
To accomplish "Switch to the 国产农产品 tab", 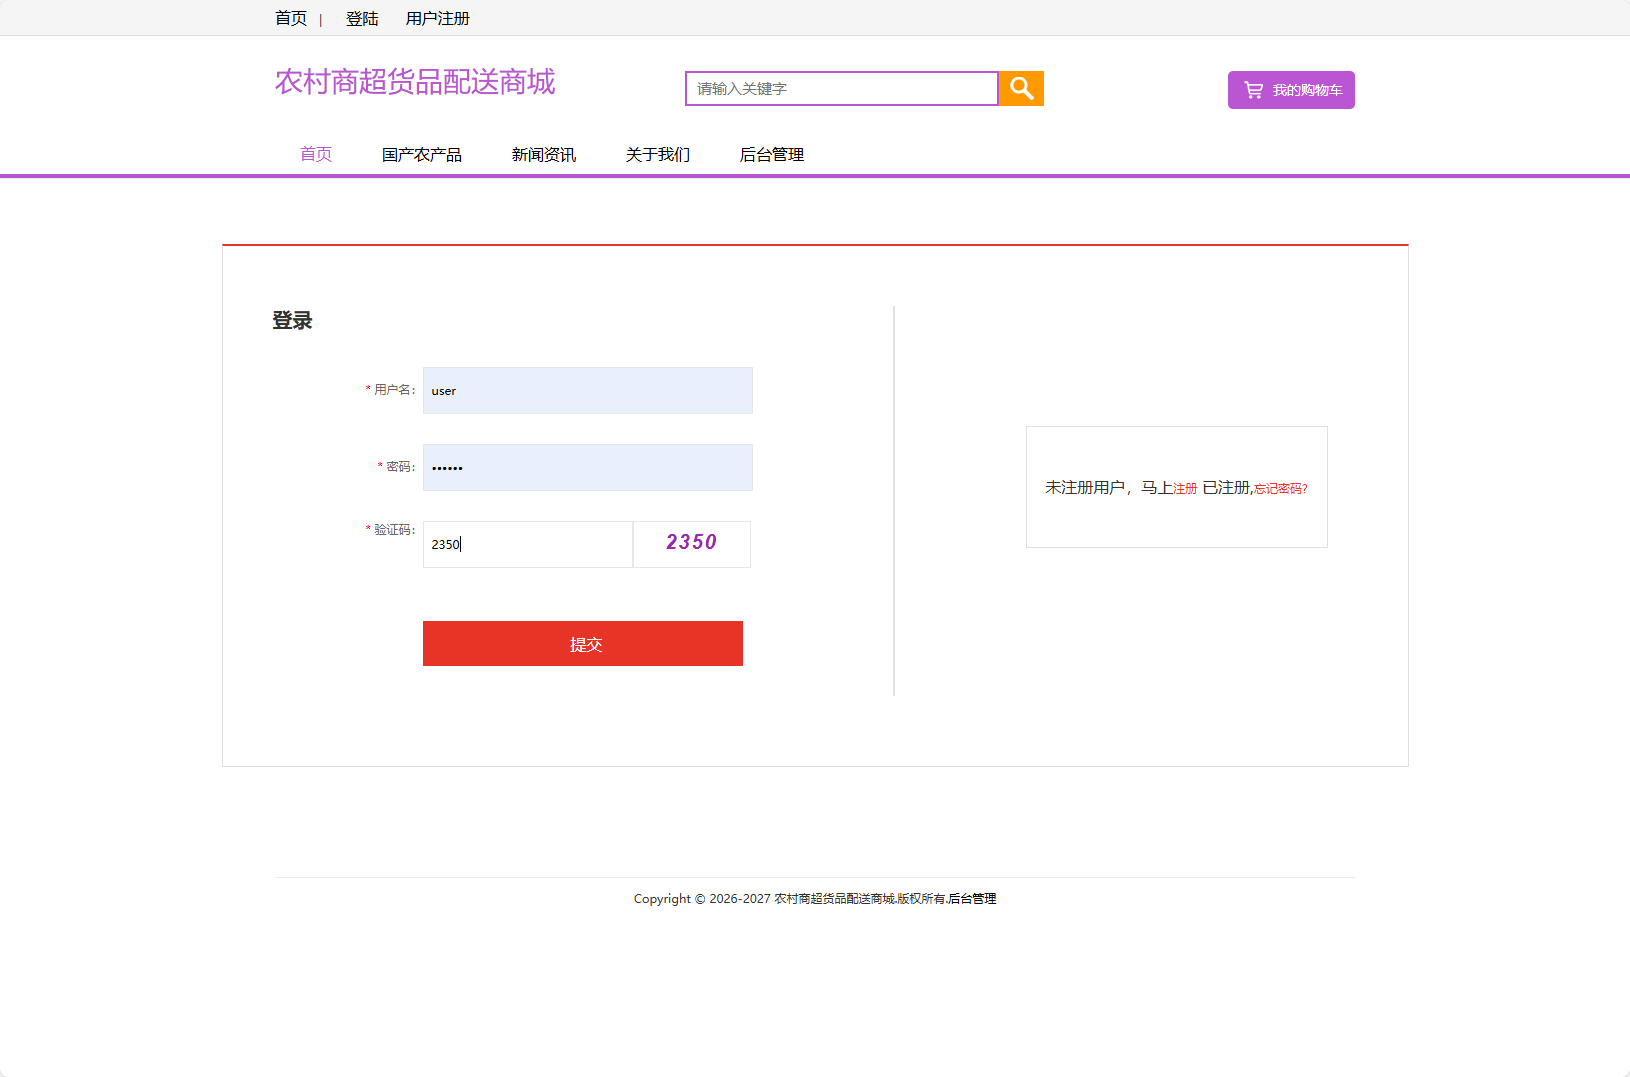I will 421,154.
